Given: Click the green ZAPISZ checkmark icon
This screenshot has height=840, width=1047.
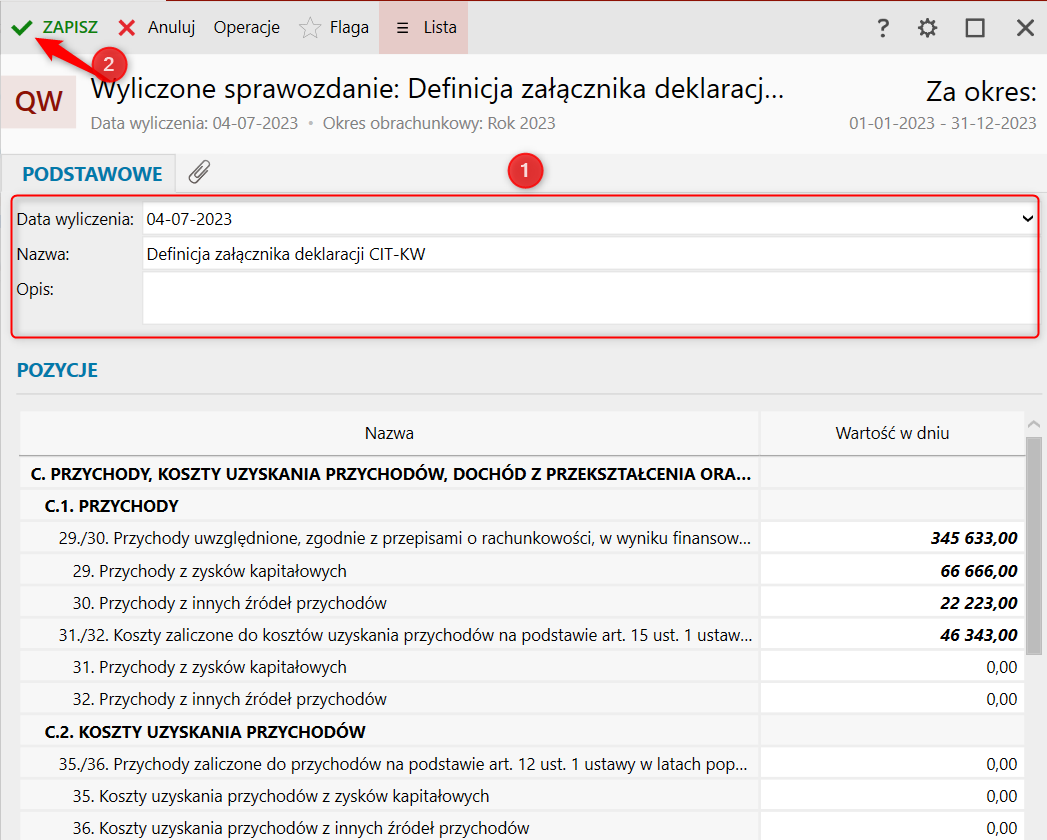Looking at the screenshot, I should 21,28.
